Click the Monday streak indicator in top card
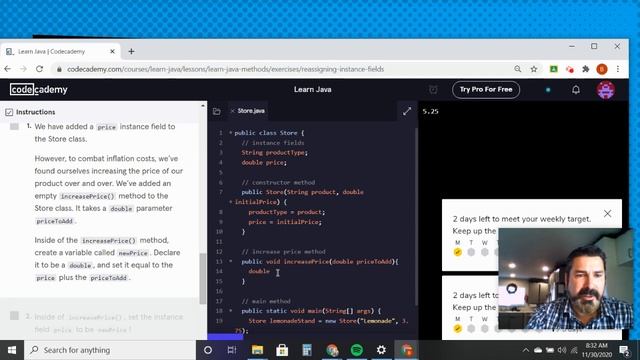640x360 pixels. click(458, 252)
